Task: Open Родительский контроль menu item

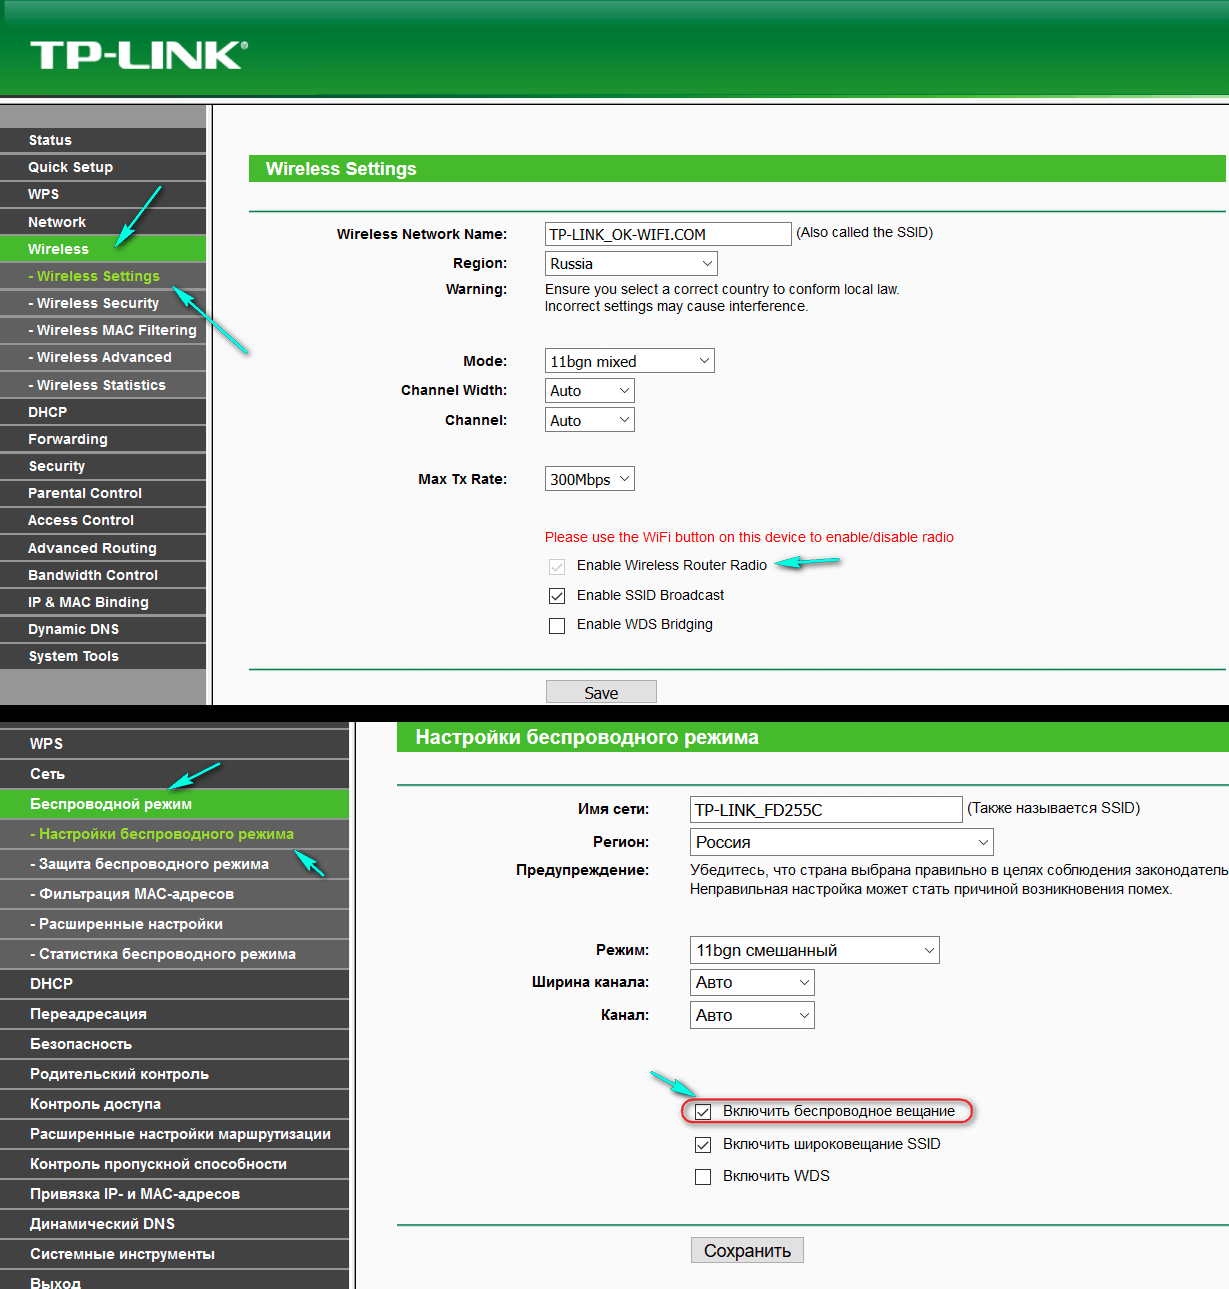Action: [x=175, y=1074]
